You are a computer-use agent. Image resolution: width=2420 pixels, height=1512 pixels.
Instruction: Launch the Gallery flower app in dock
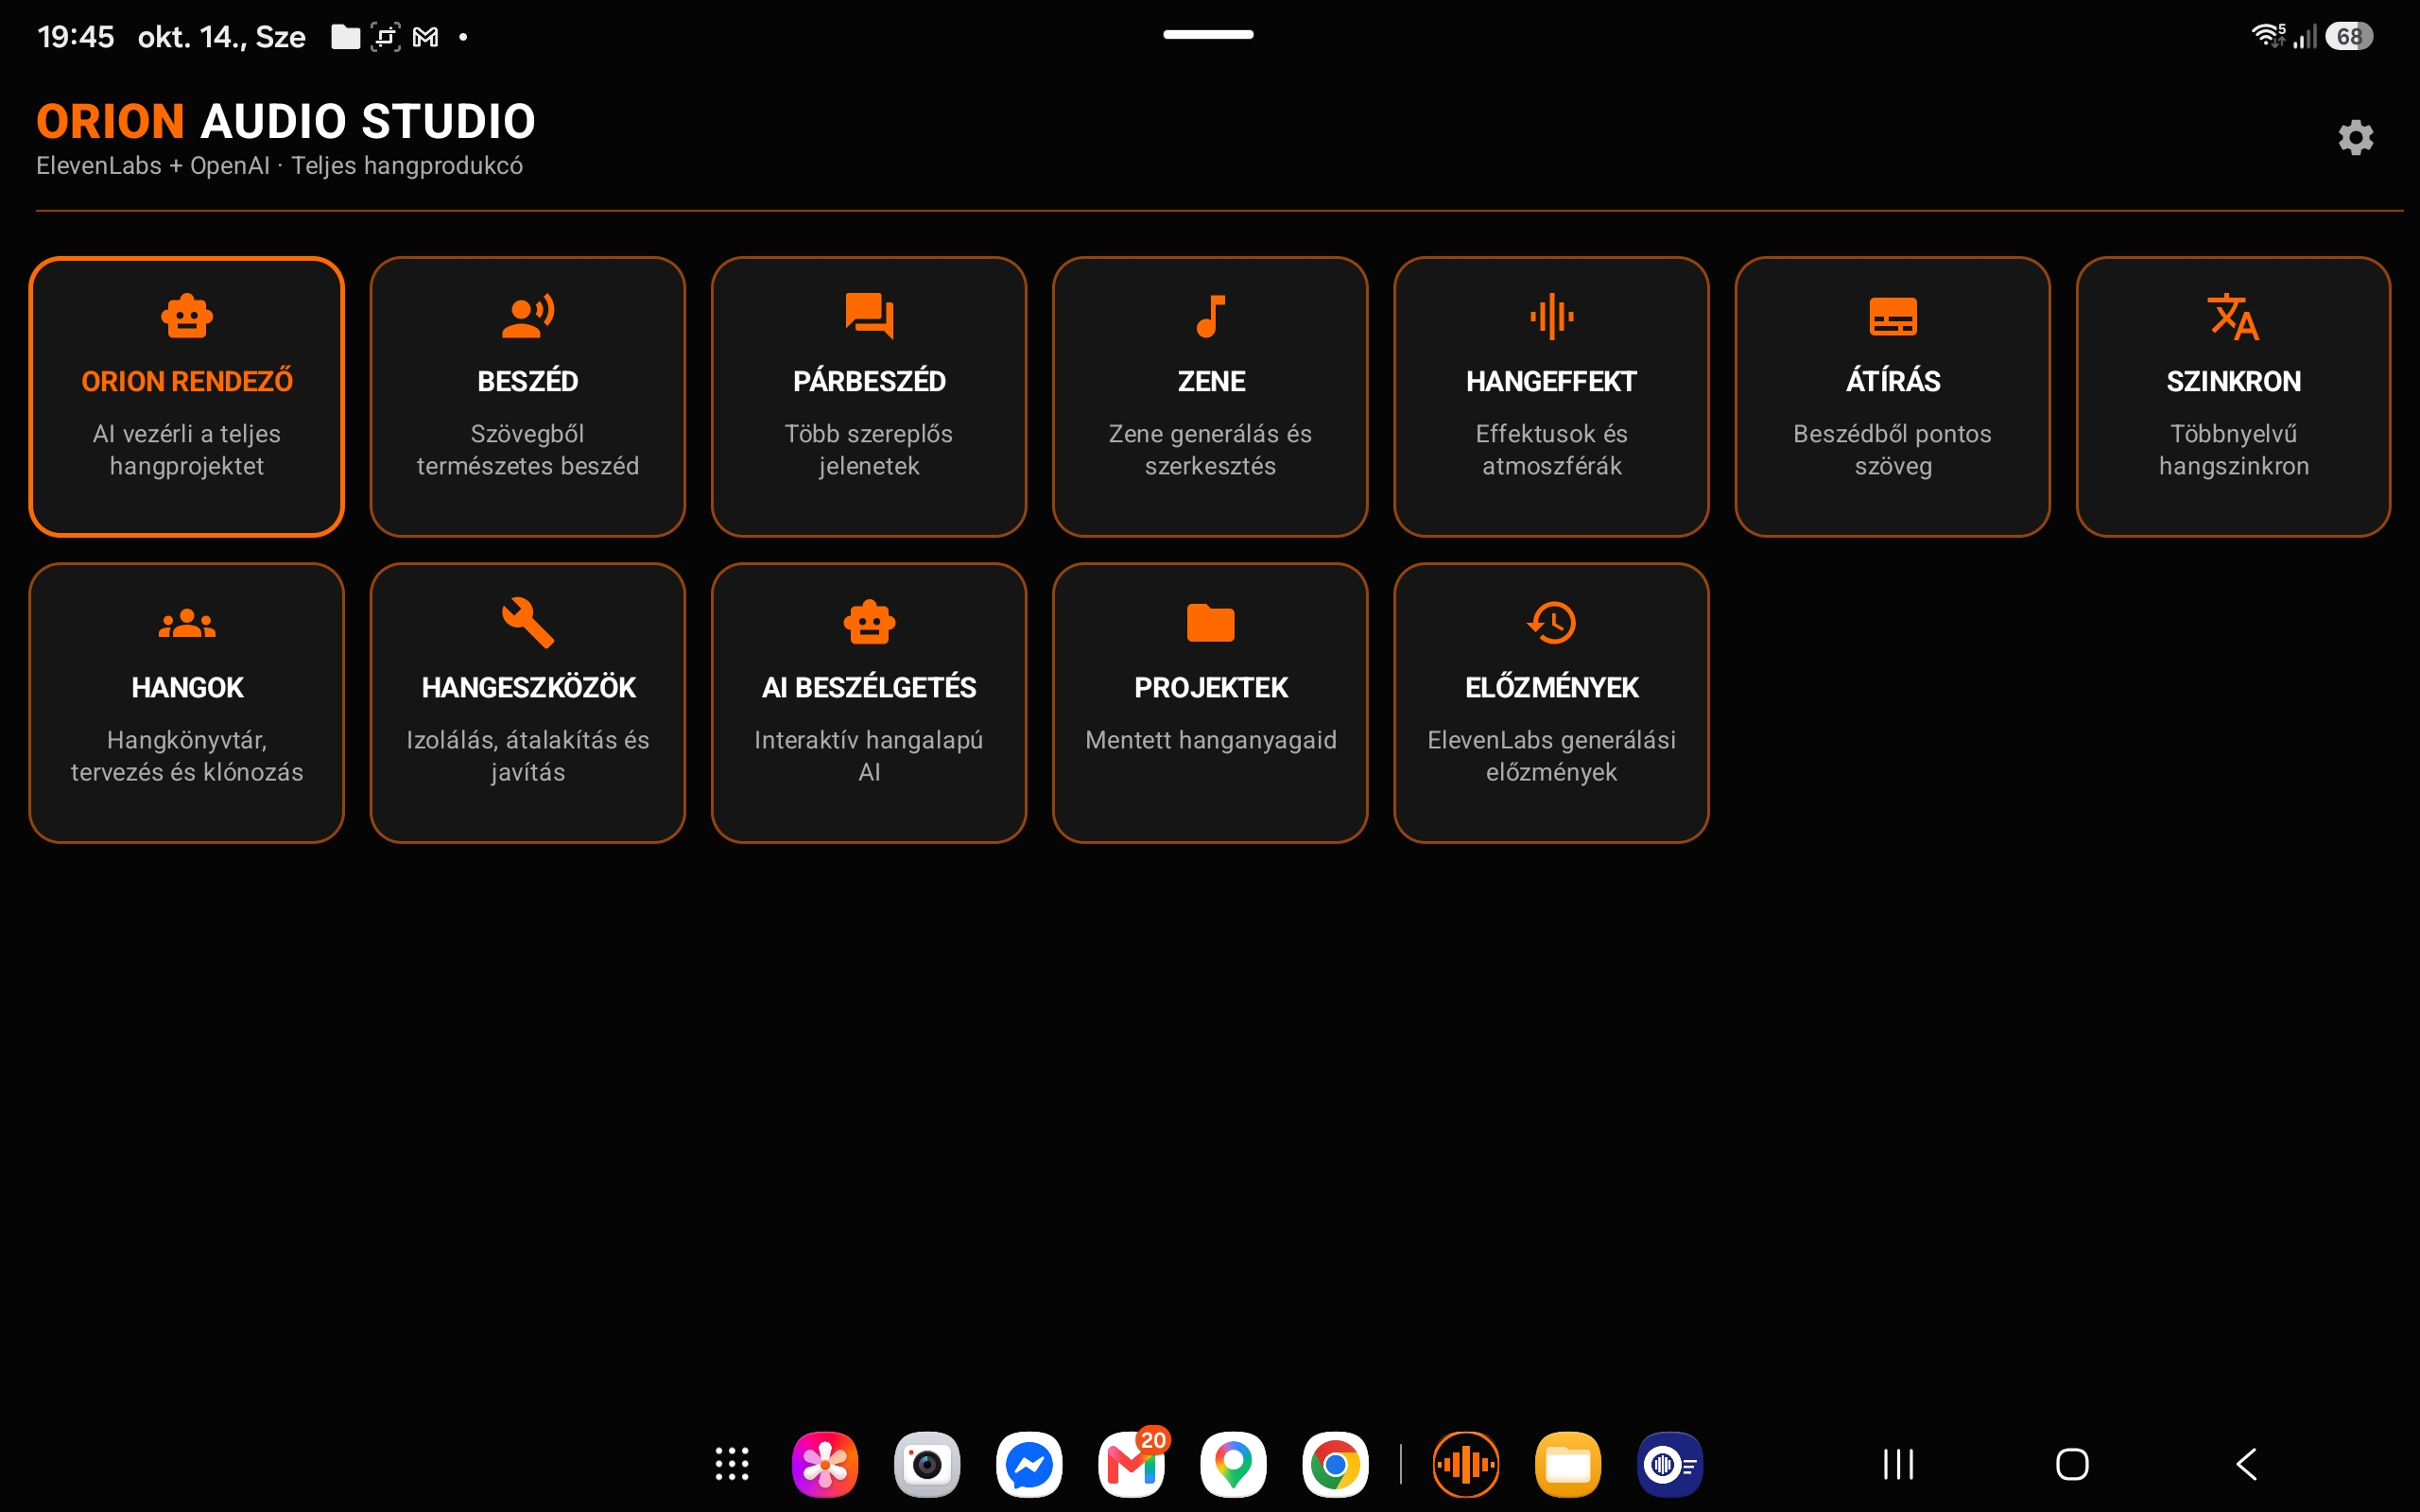[825, 1464]
